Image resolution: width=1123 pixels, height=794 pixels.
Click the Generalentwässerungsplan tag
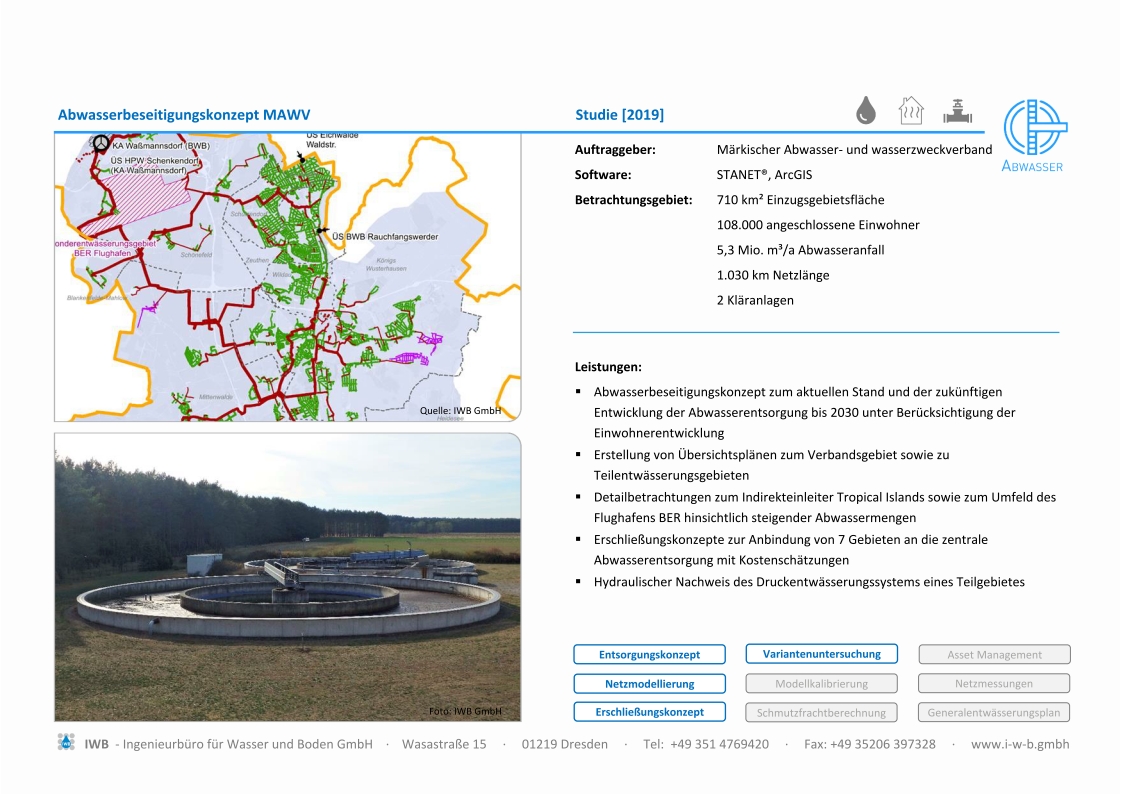pos(994,713)
